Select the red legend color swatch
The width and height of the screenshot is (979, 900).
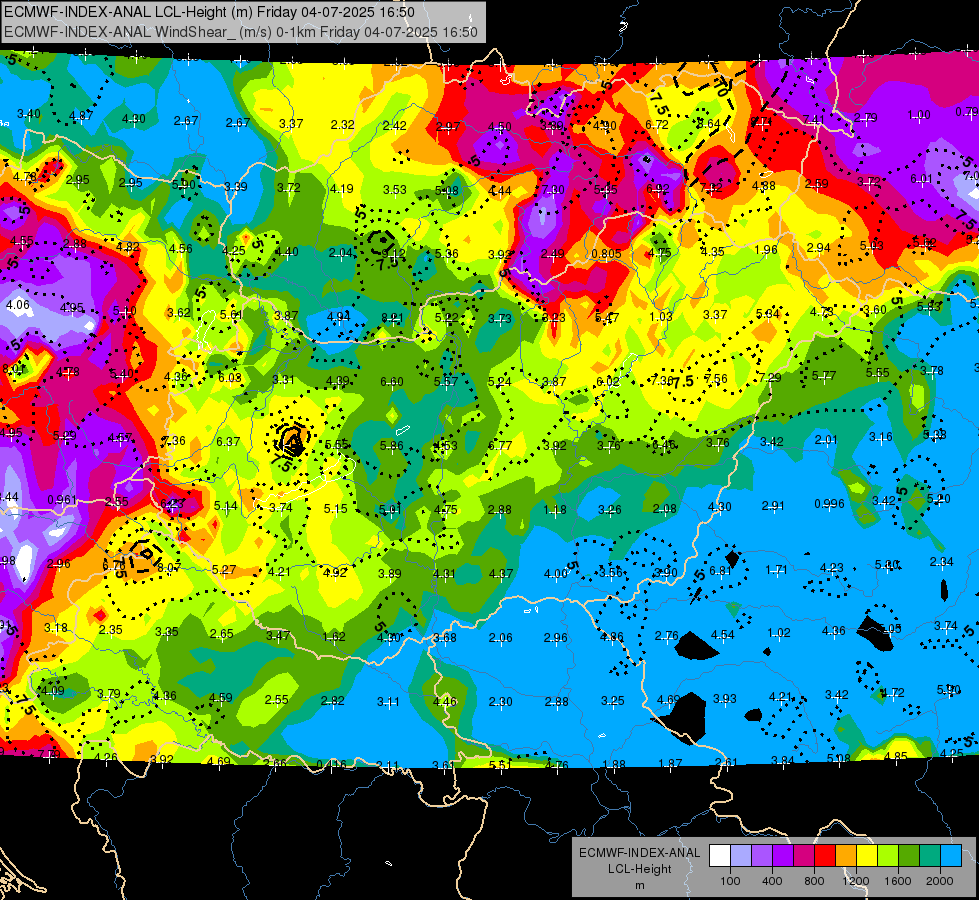coord(824,856)
